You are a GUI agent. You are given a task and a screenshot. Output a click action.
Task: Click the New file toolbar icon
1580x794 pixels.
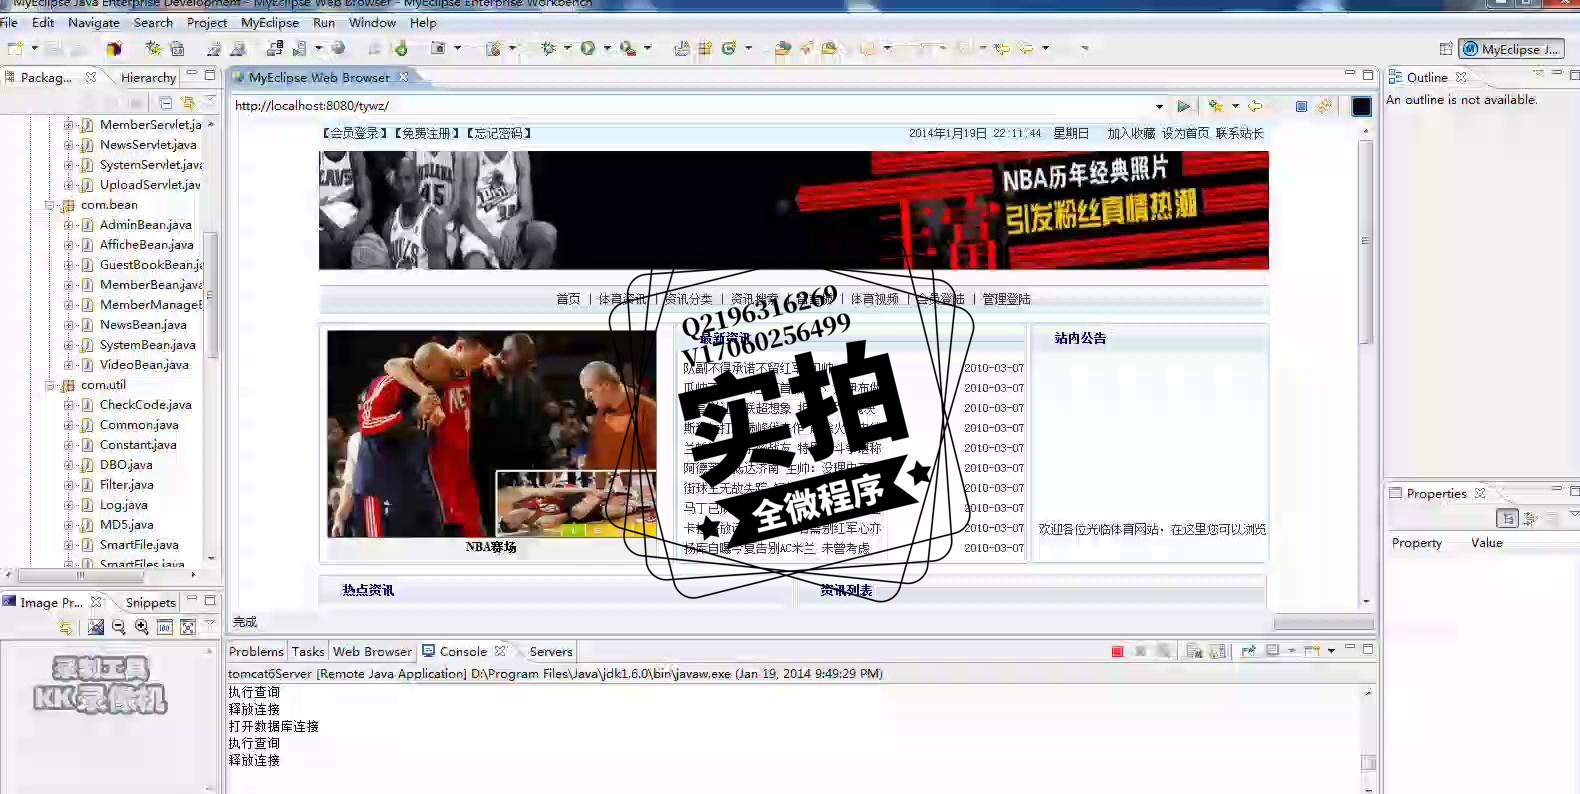pyautogui.click(x=15, y=48)
